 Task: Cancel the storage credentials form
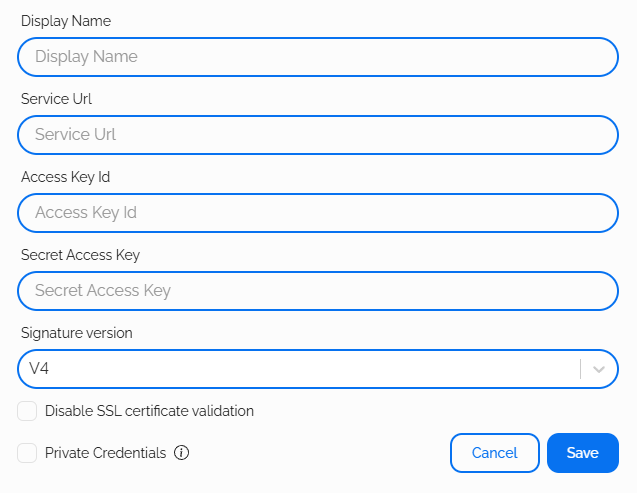(x=494, y=453)
